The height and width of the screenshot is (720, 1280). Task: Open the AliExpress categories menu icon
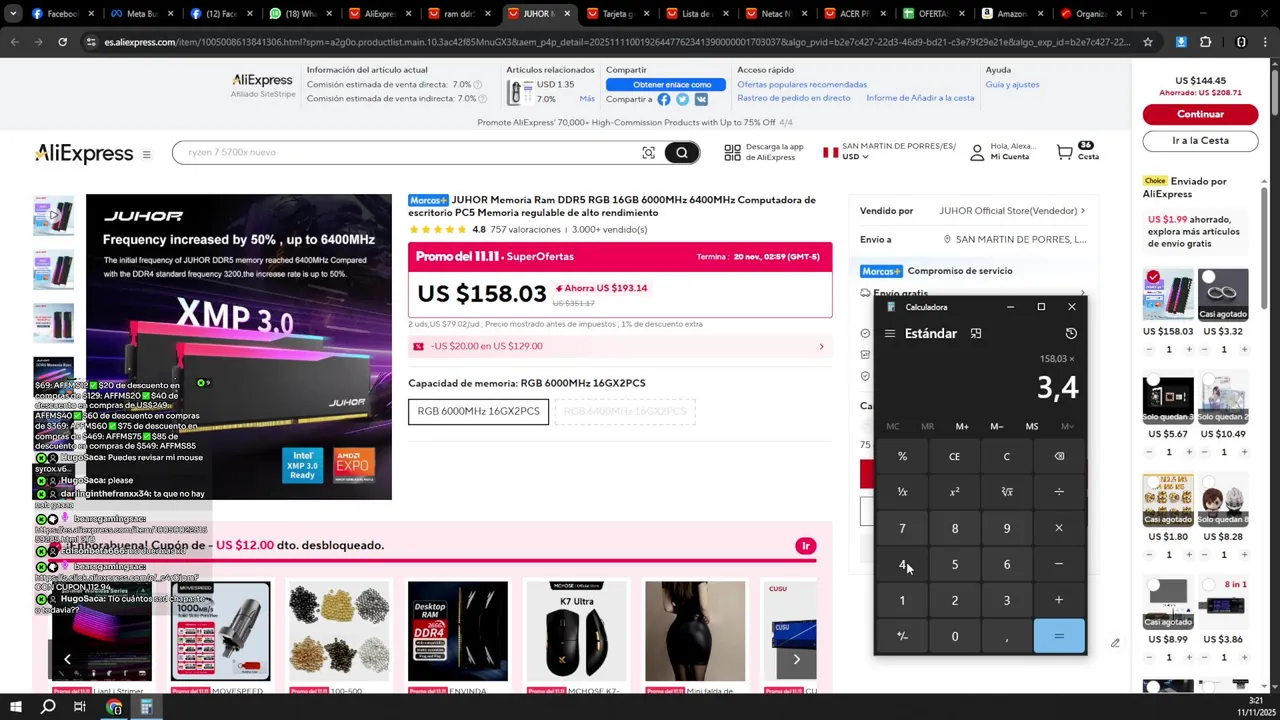(146, 154)
